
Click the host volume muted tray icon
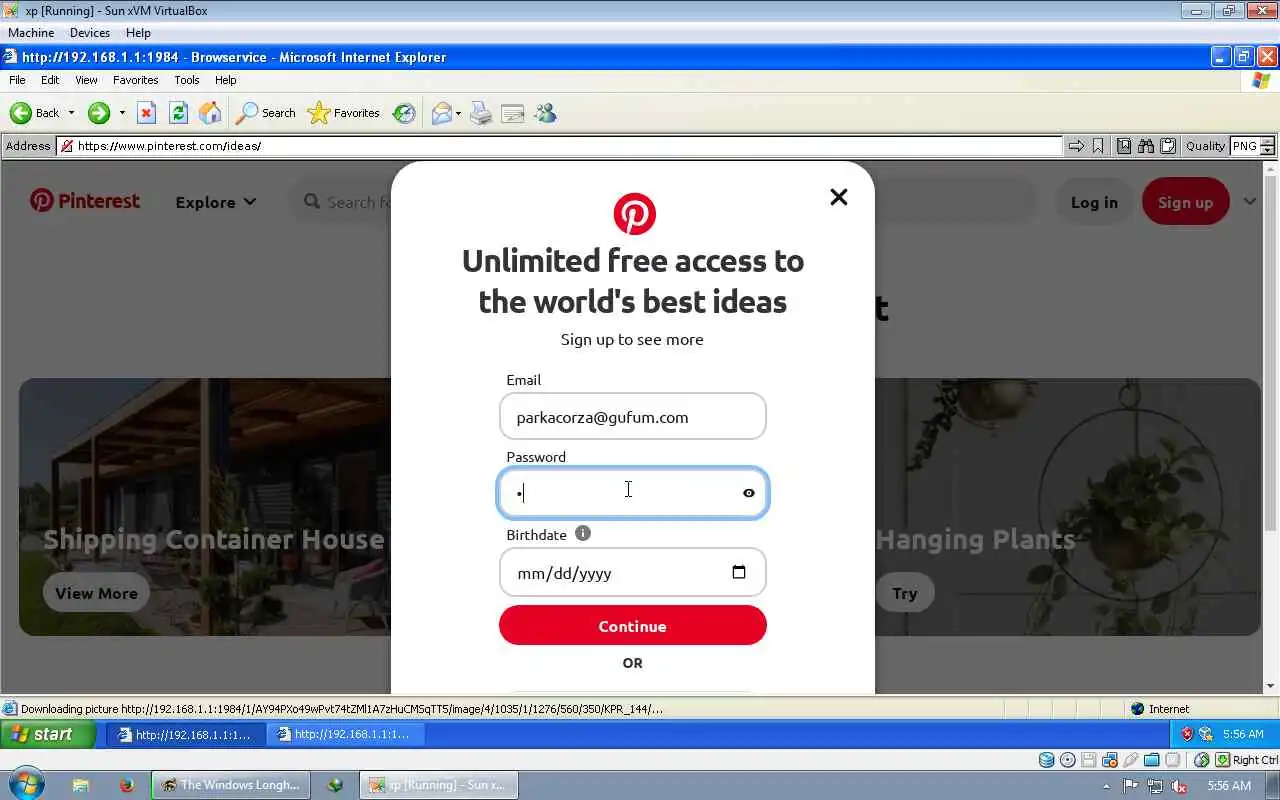tap(1179, 786)
